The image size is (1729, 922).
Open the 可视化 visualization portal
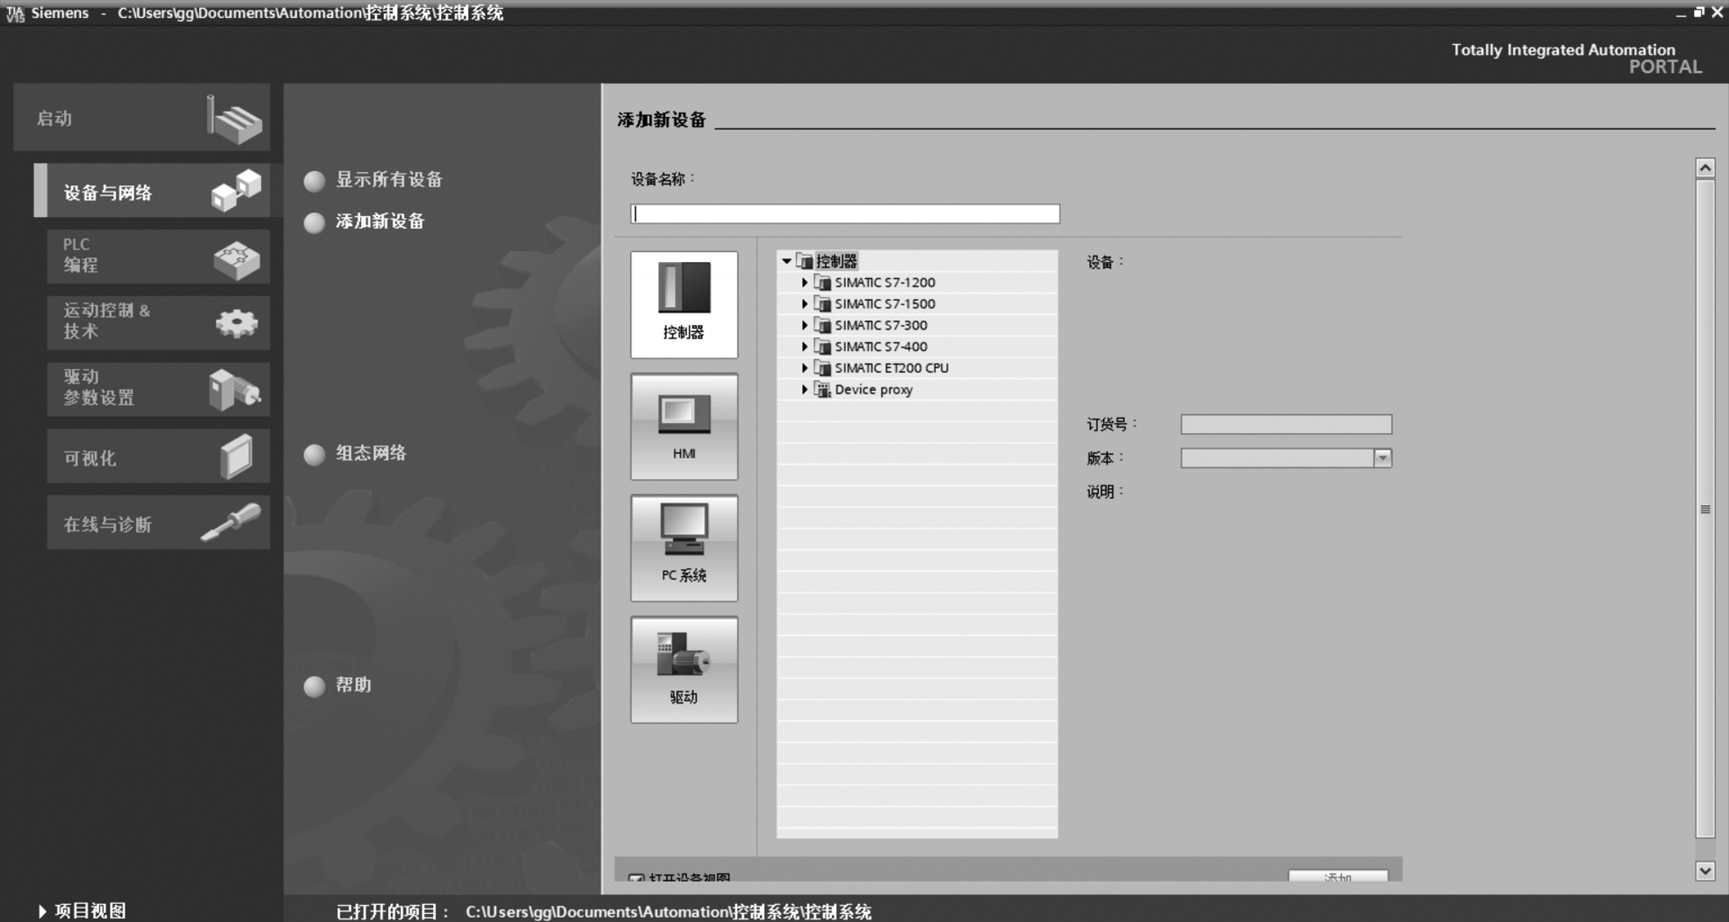(x=158, y=457)
